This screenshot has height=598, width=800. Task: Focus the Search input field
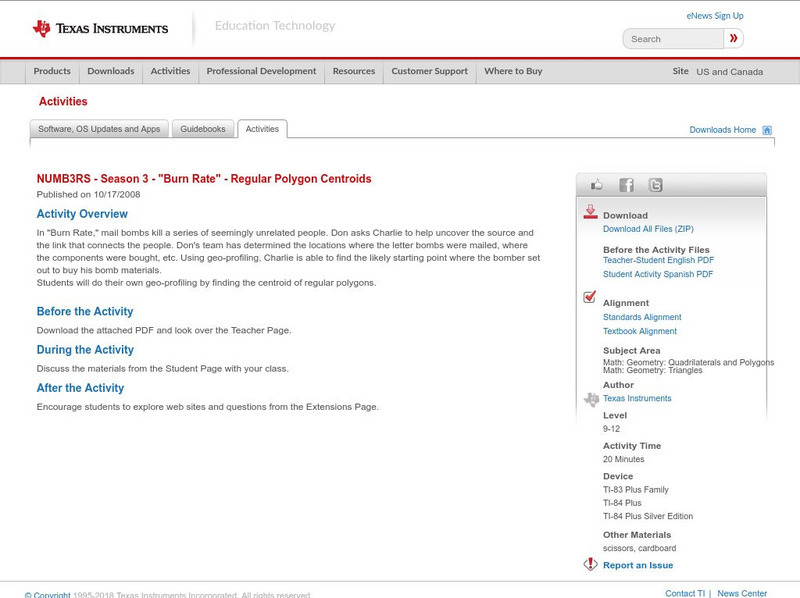pyautogui.click(x=673, y=39)
